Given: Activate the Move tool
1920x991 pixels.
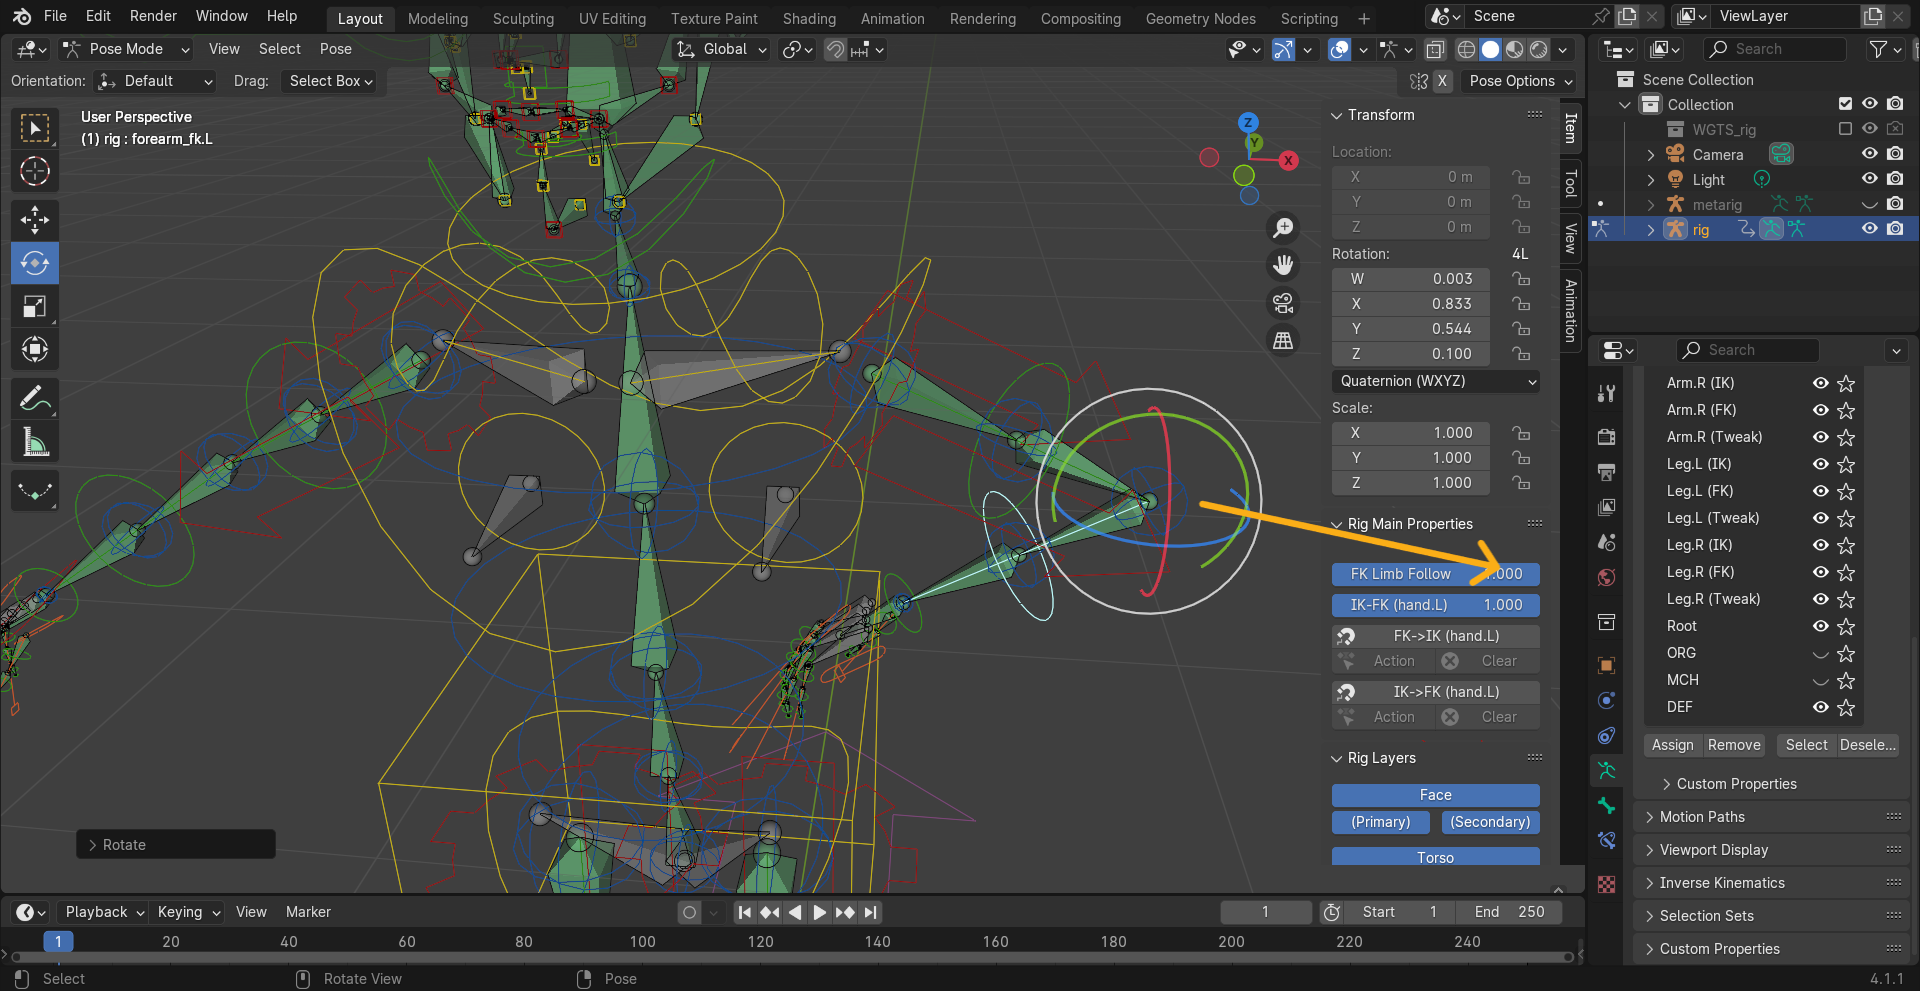Looking at the screenshot, I should 35,220.
